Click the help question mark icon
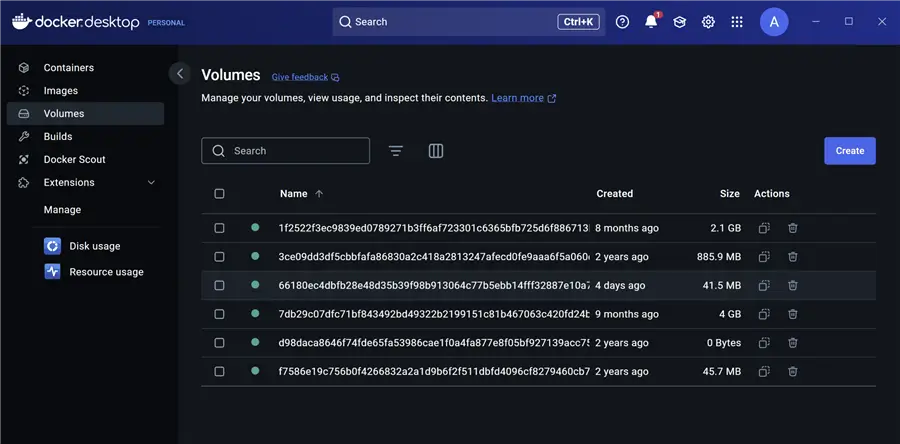Viewport: 900px width, 444px height. tap(622, 22)
